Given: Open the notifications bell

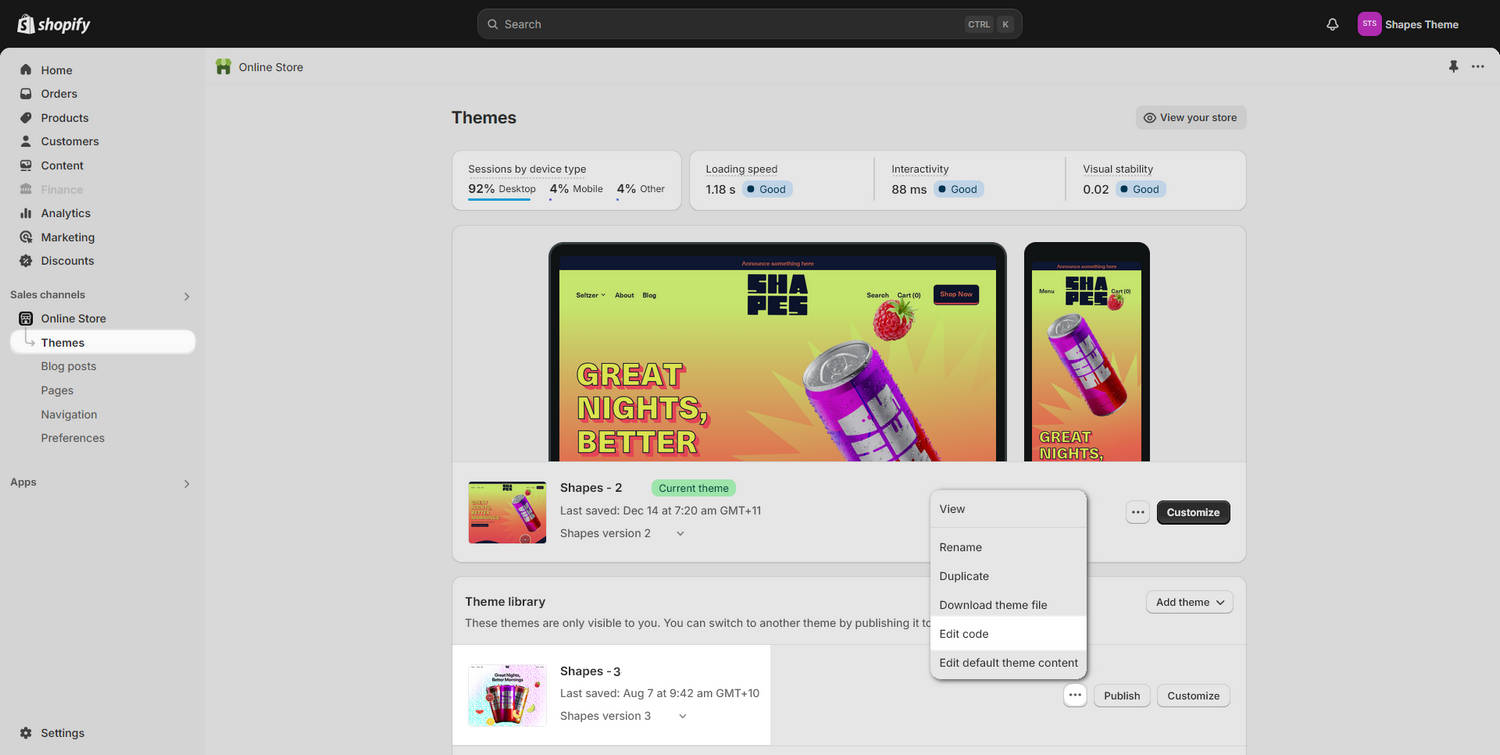Looking at the screenshot, I should (1332, 24).
